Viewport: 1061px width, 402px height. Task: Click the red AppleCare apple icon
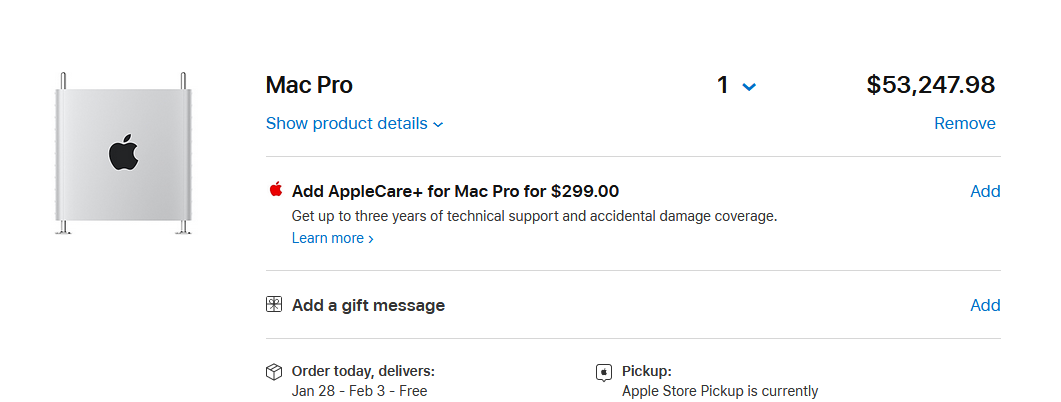(x=276, y=190)
